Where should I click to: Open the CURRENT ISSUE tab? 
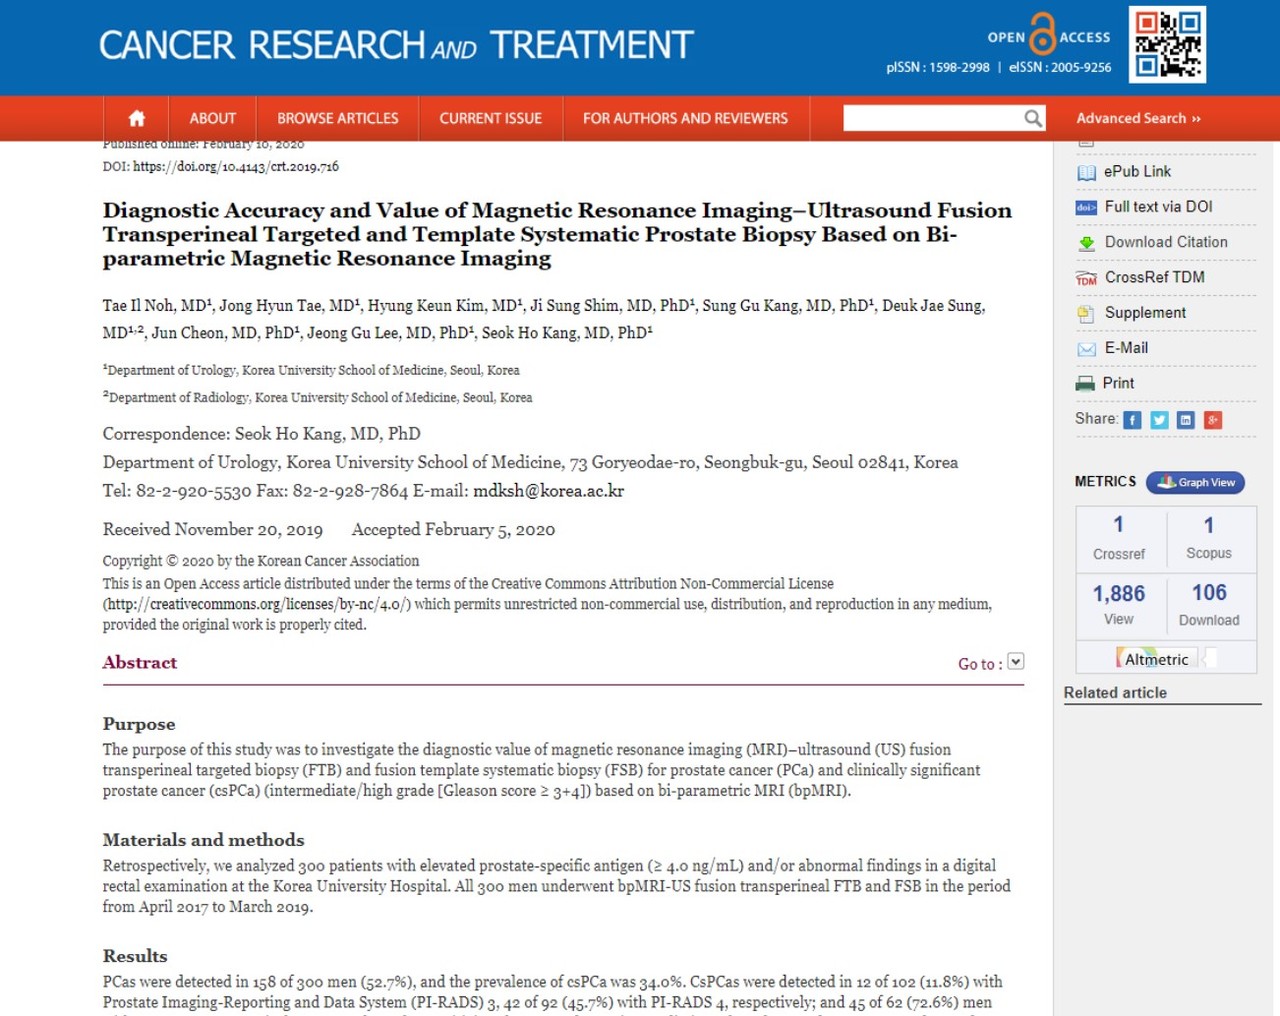pos(490,118)
